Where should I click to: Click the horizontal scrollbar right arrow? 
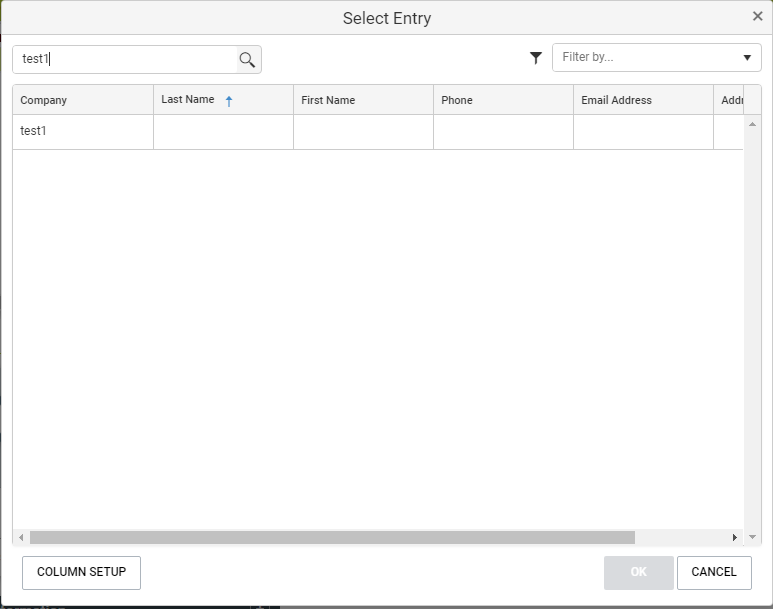click(x=735, y=538)
